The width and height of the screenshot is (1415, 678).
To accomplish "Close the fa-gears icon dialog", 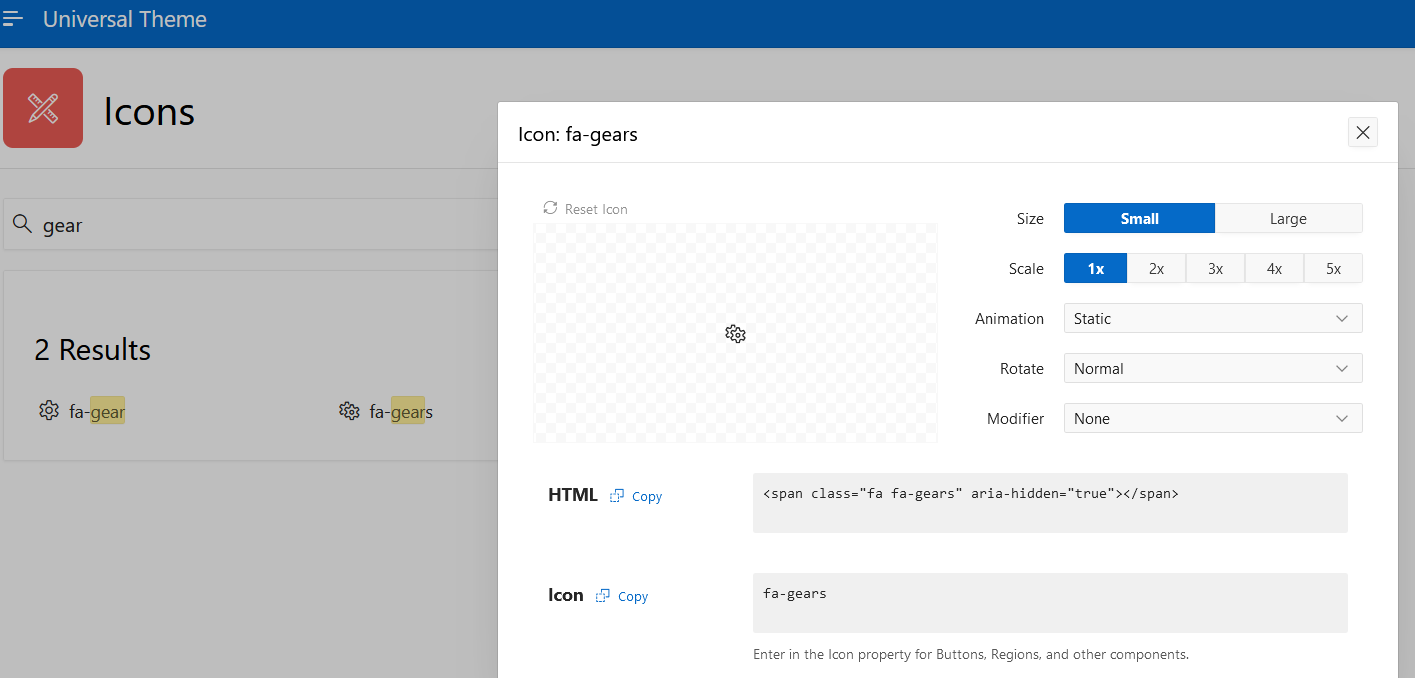I will [1362, 132].
